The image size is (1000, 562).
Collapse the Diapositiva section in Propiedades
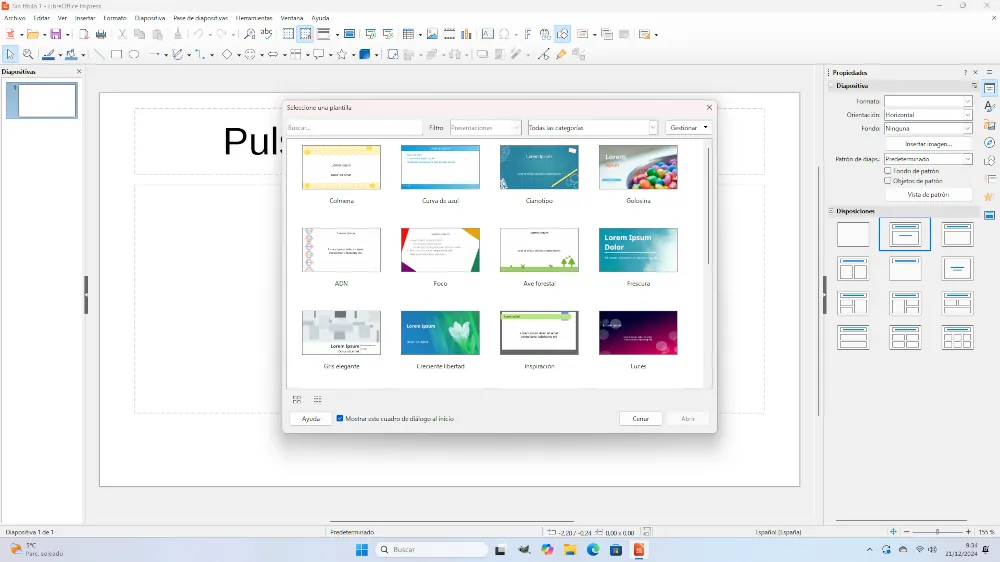tap(831, 85)
